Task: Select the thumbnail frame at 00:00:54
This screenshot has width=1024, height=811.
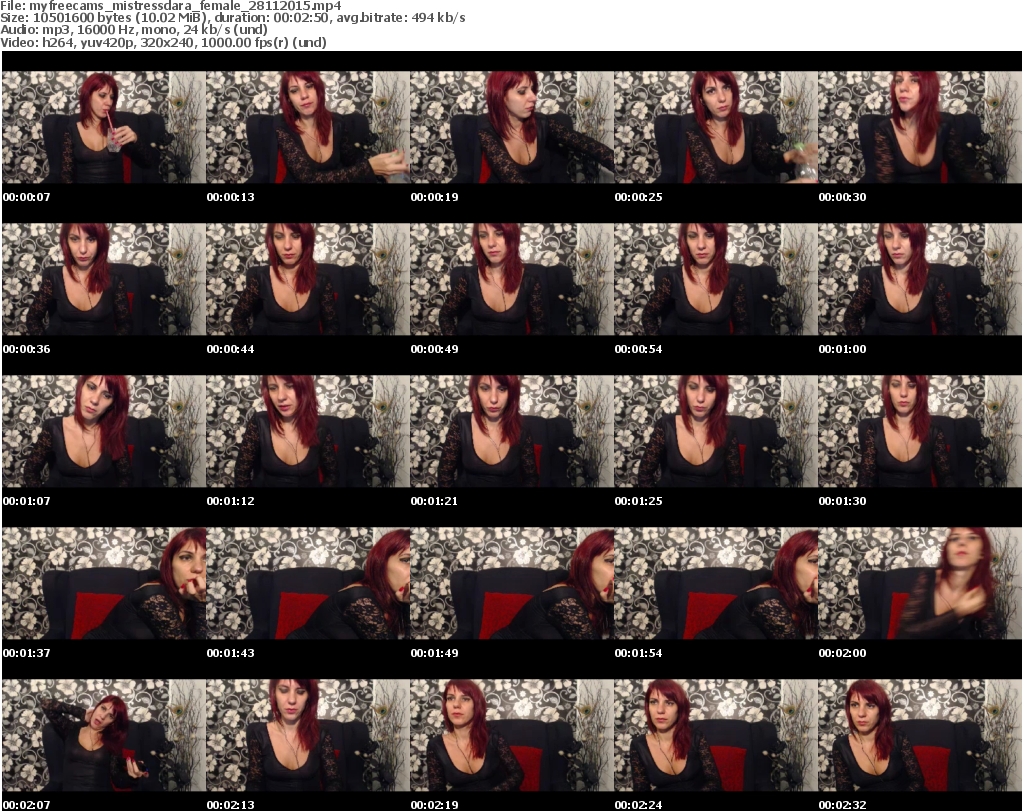Action: coord(716,279)
